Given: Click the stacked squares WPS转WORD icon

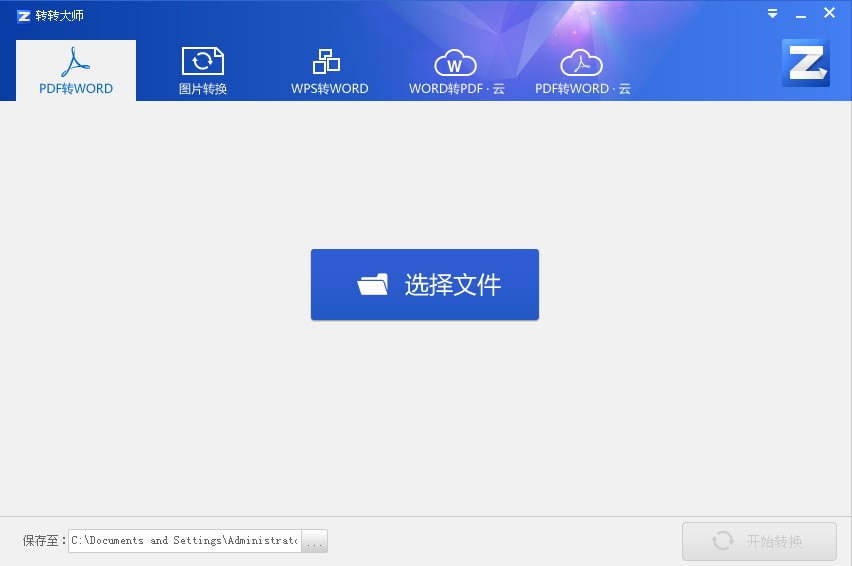Looking at the screenshot, I should click(x=327, y=61).
